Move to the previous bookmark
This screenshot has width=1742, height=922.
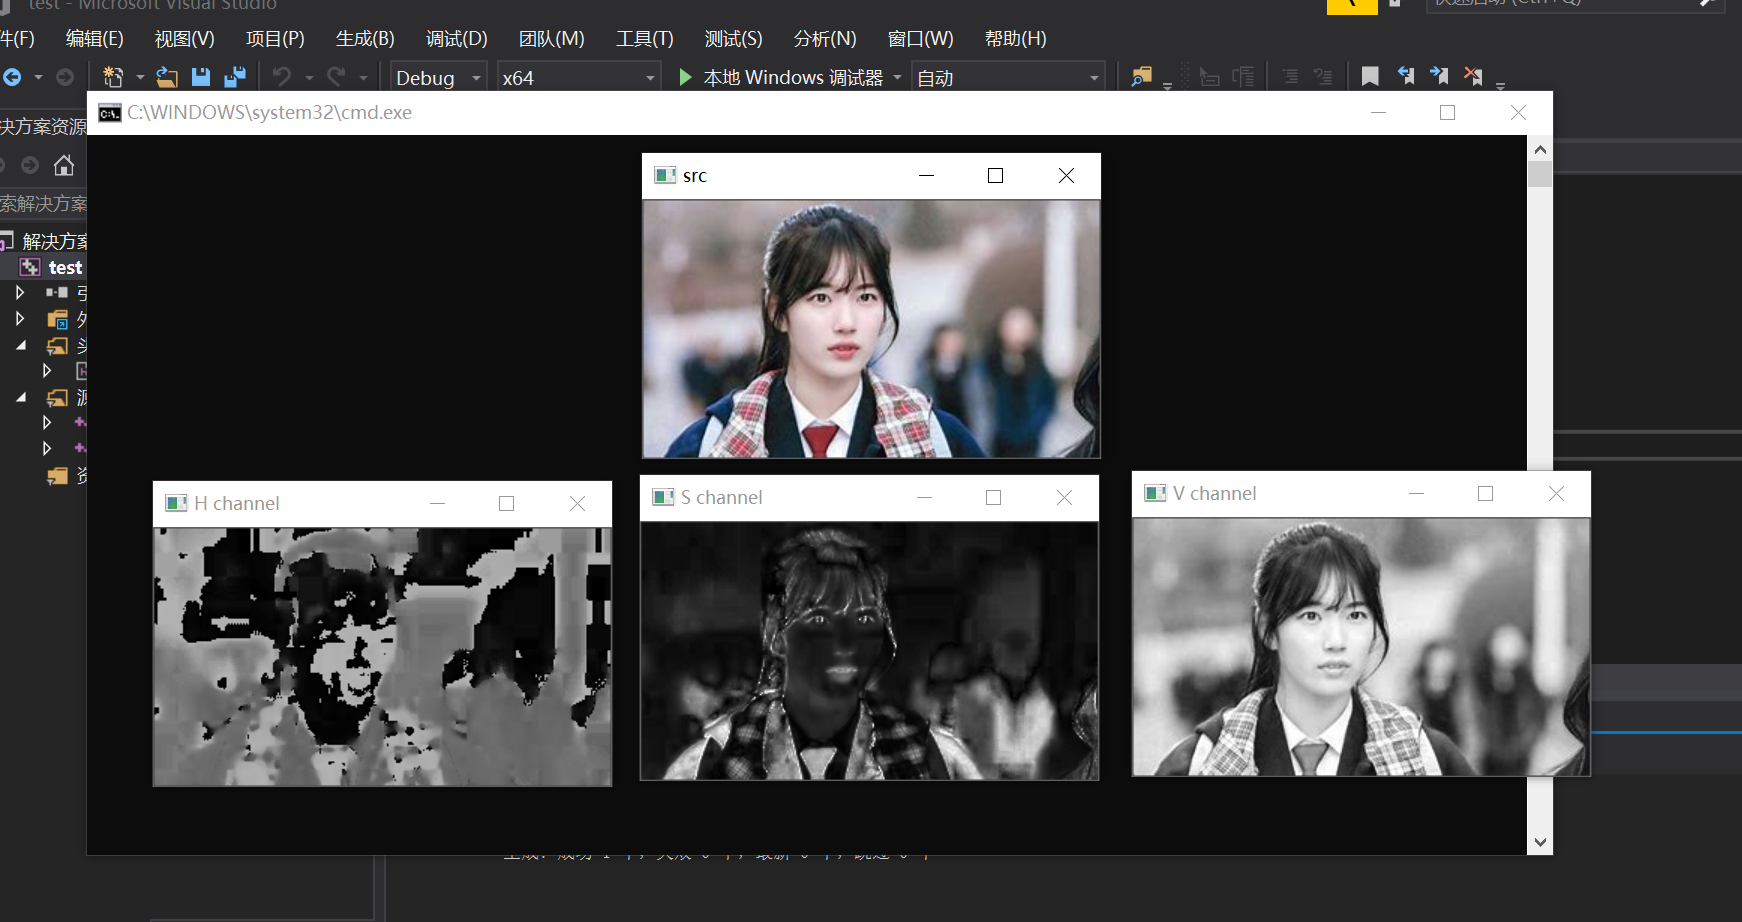tap(1406, 75)
